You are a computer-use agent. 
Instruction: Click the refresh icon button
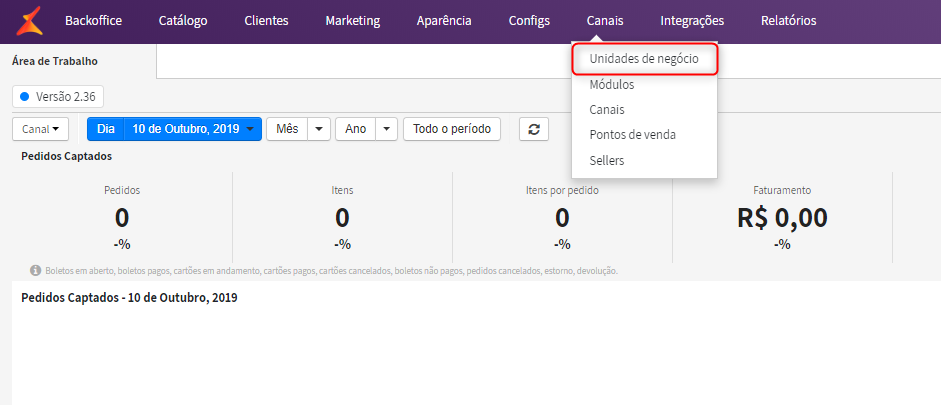534,129
